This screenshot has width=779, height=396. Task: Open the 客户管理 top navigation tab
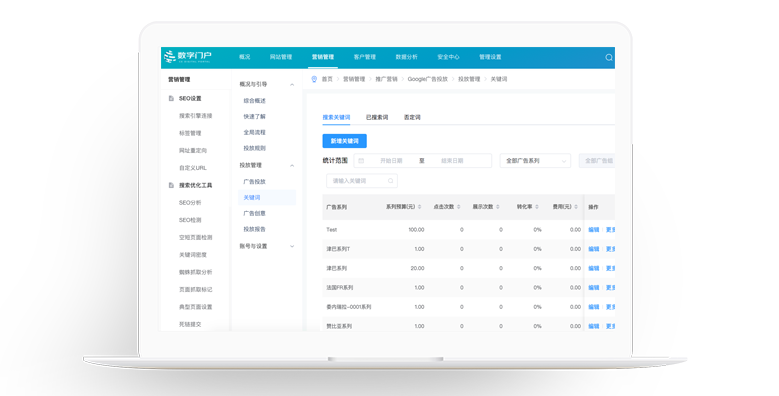pyautogui.click(x=365, y=57)
